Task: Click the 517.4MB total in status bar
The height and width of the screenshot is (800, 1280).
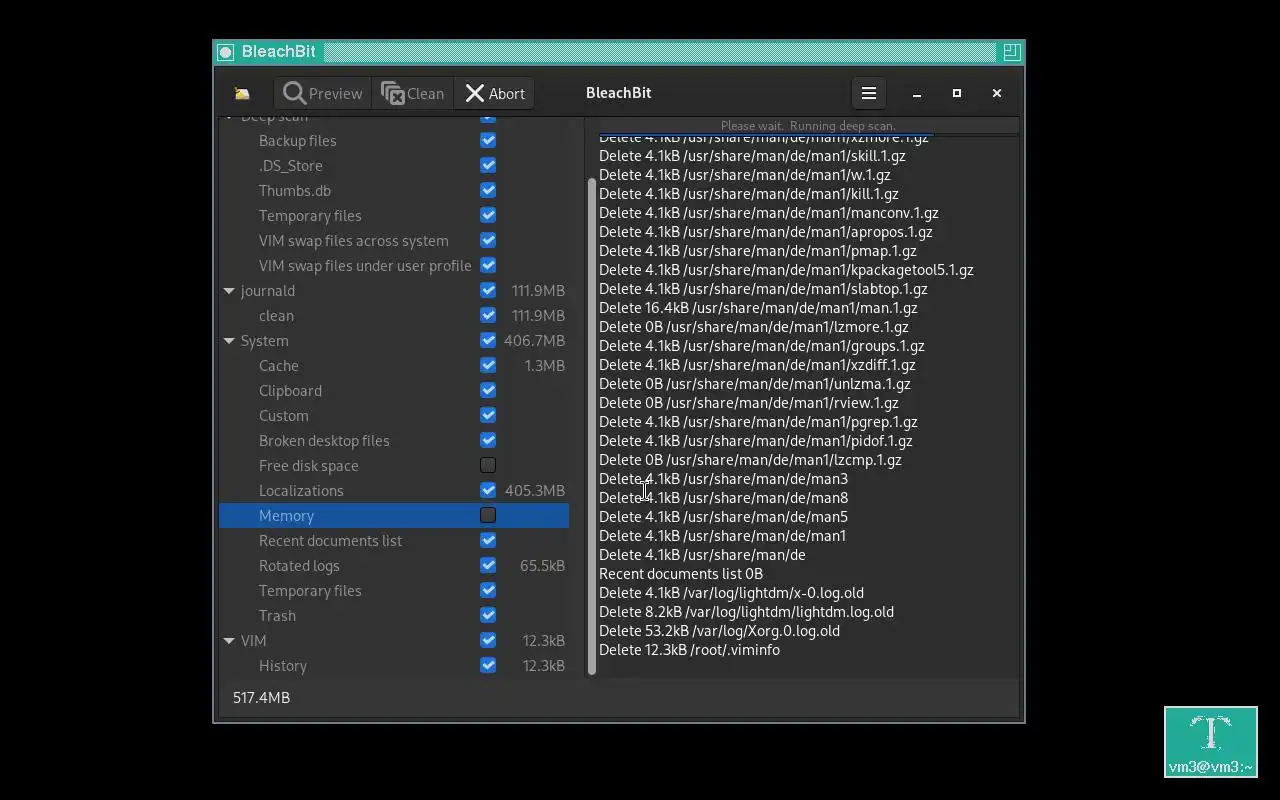Action: point(261,697)
